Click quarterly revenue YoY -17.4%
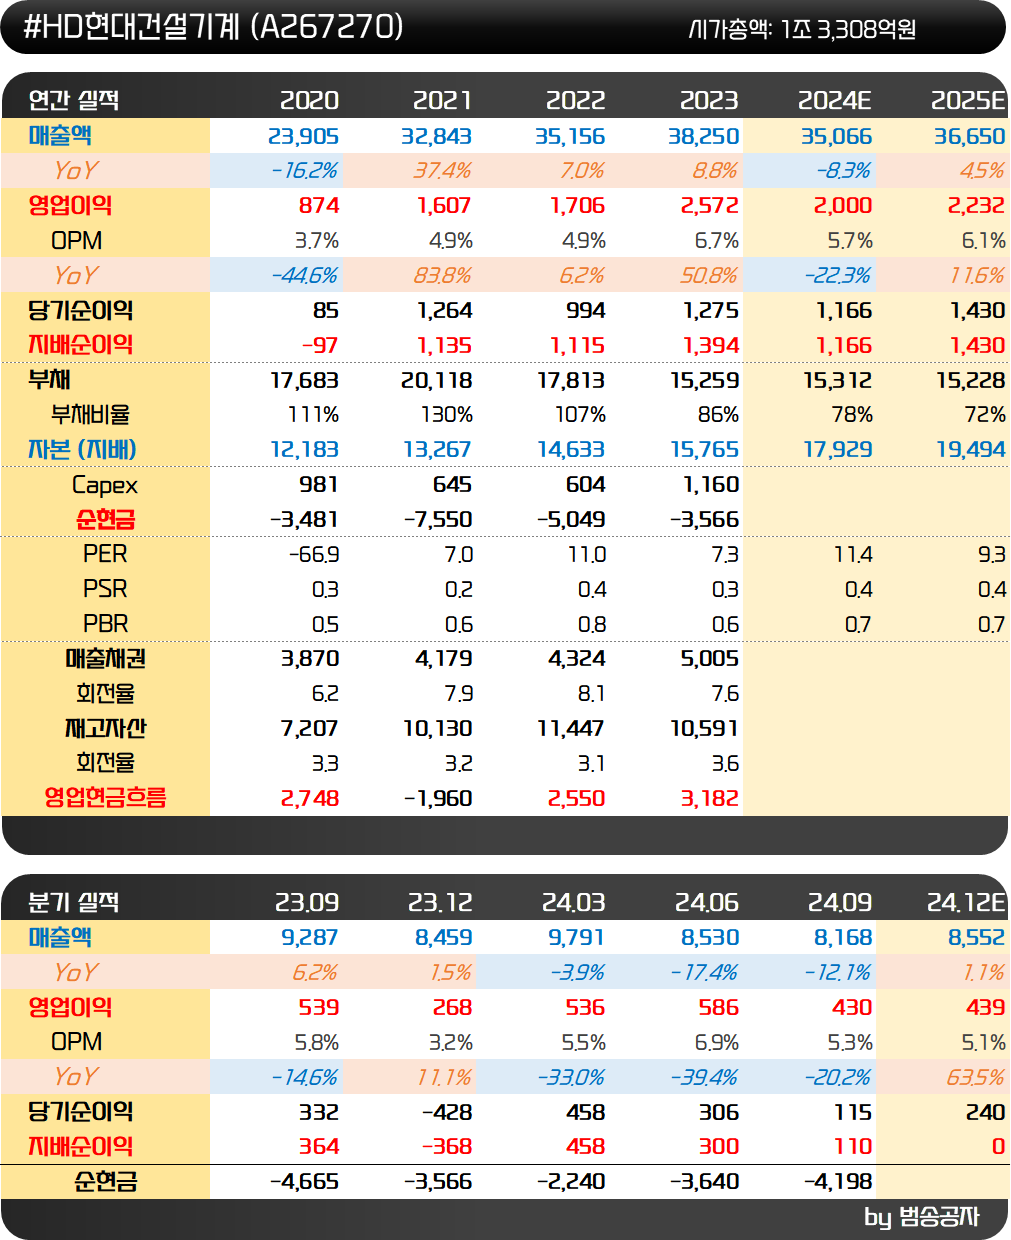The width and height of the screenshot is (1011, 1240). pyautogui.click(x=704, y=973)
